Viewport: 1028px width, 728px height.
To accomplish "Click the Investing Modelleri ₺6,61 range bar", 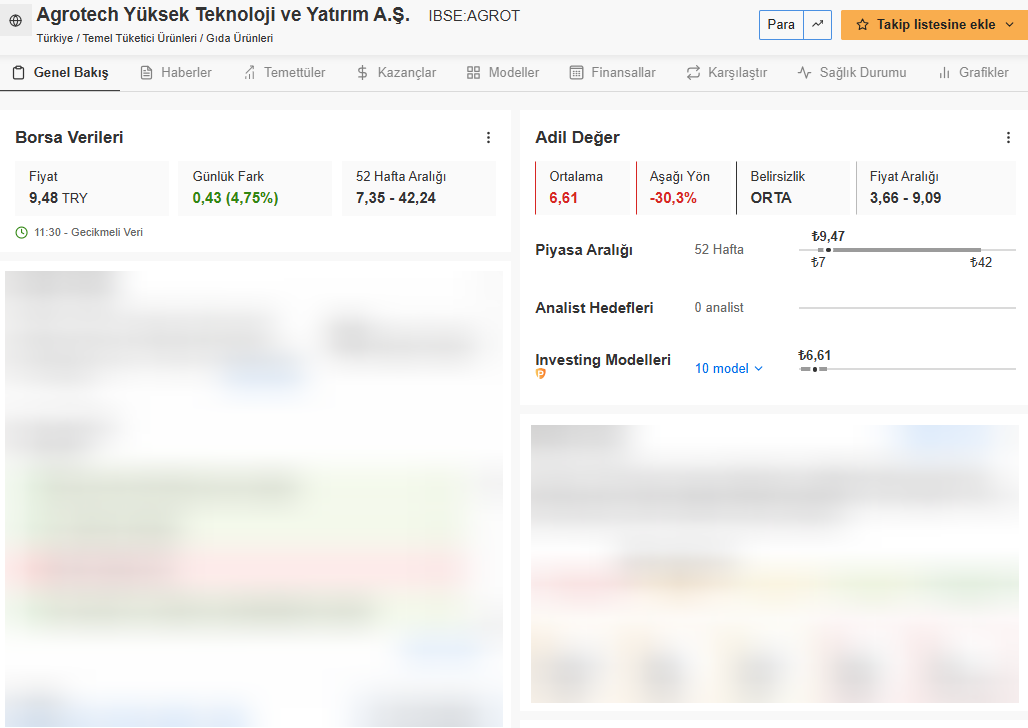I will click(907, 369).
